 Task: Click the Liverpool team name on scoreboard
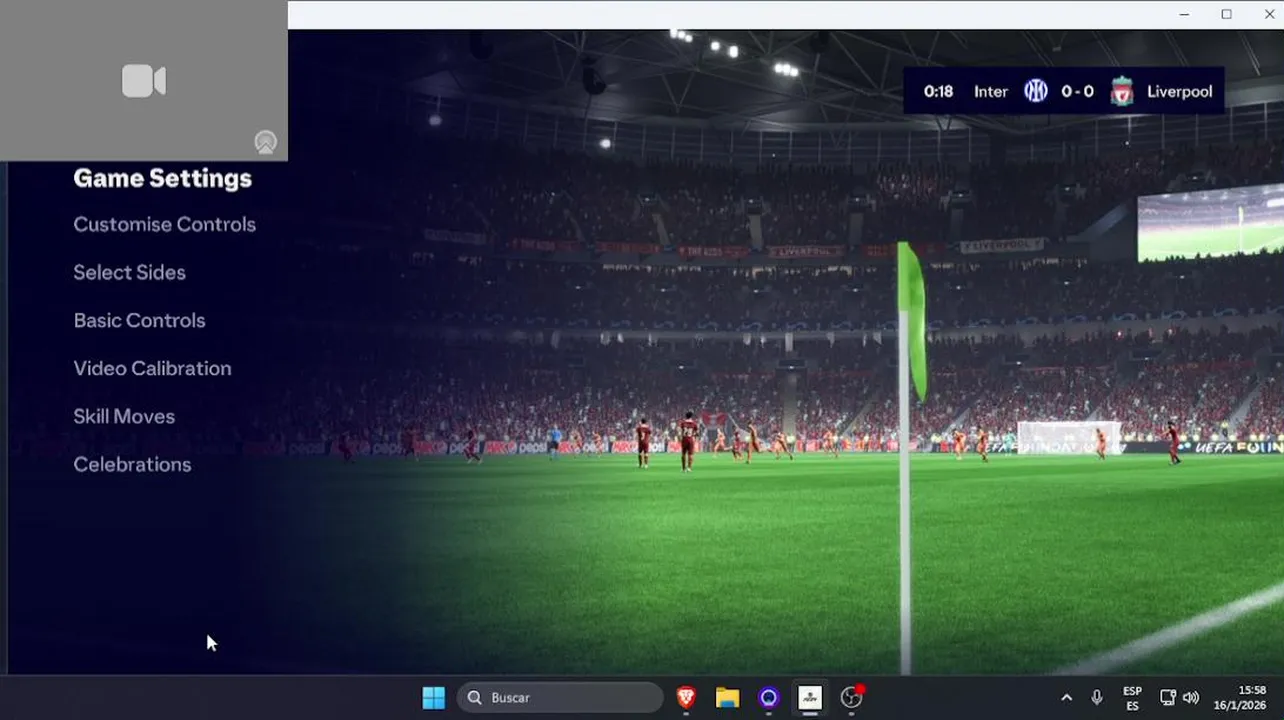[x=1179, y=91]
